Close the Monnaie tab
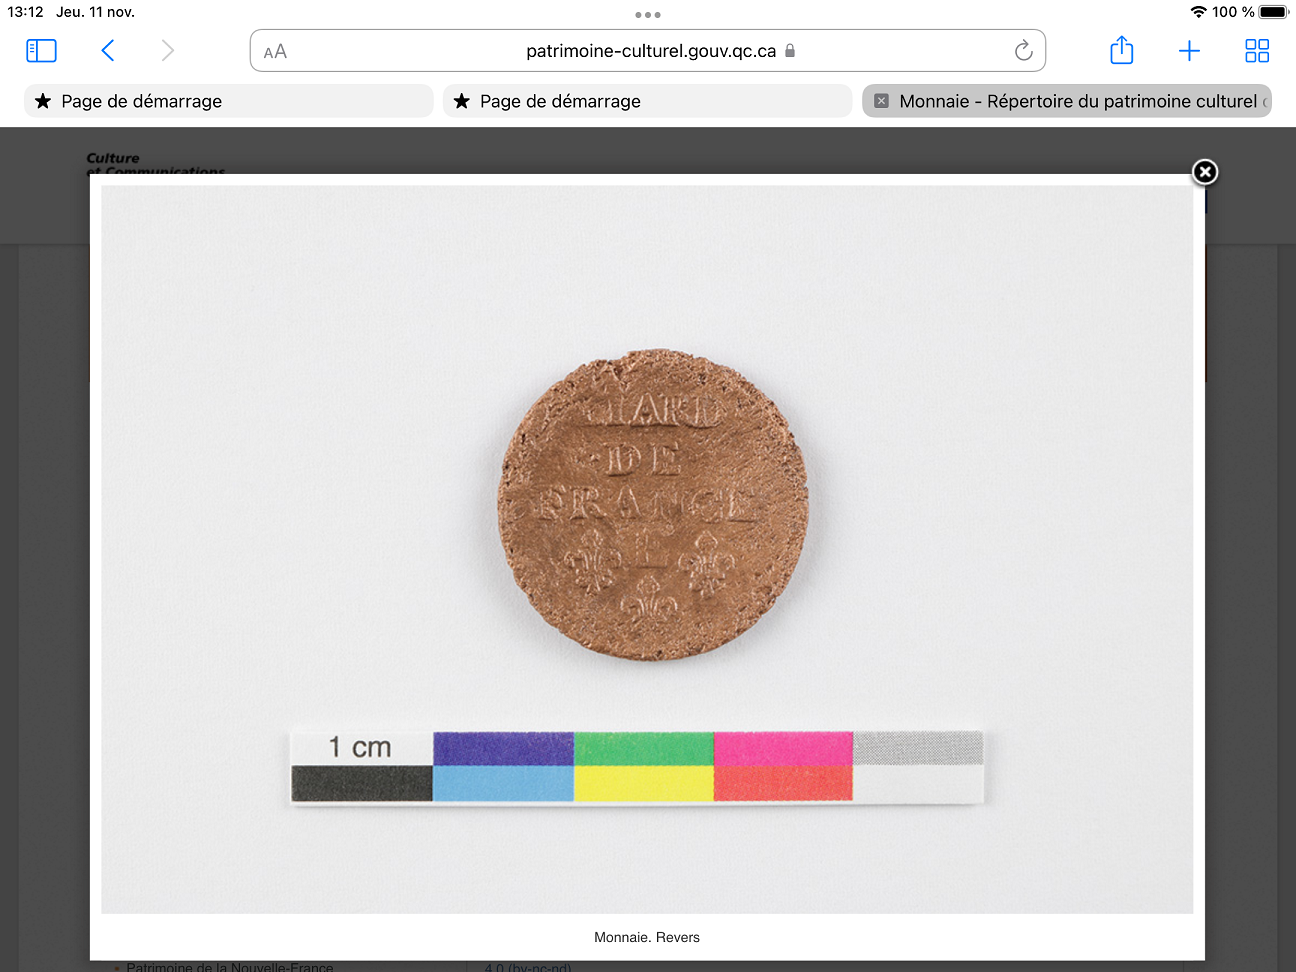1296x972 pixels. tap(881, 101)
